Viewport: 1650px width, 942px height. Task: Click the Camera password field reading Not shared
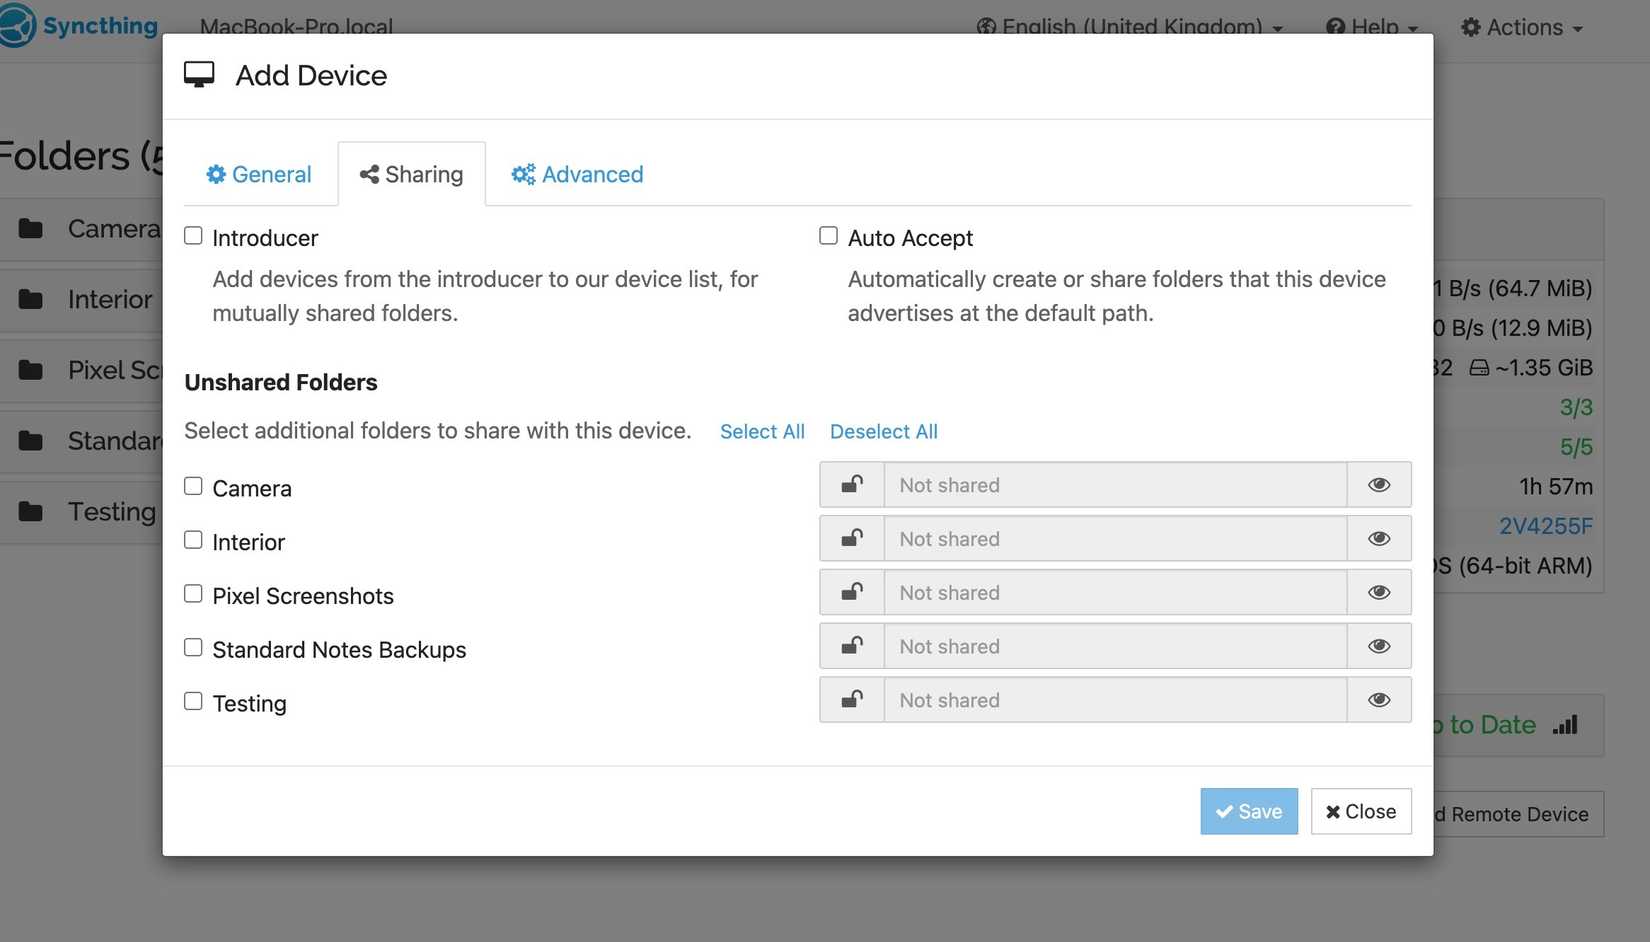(x=1115, y=485)
